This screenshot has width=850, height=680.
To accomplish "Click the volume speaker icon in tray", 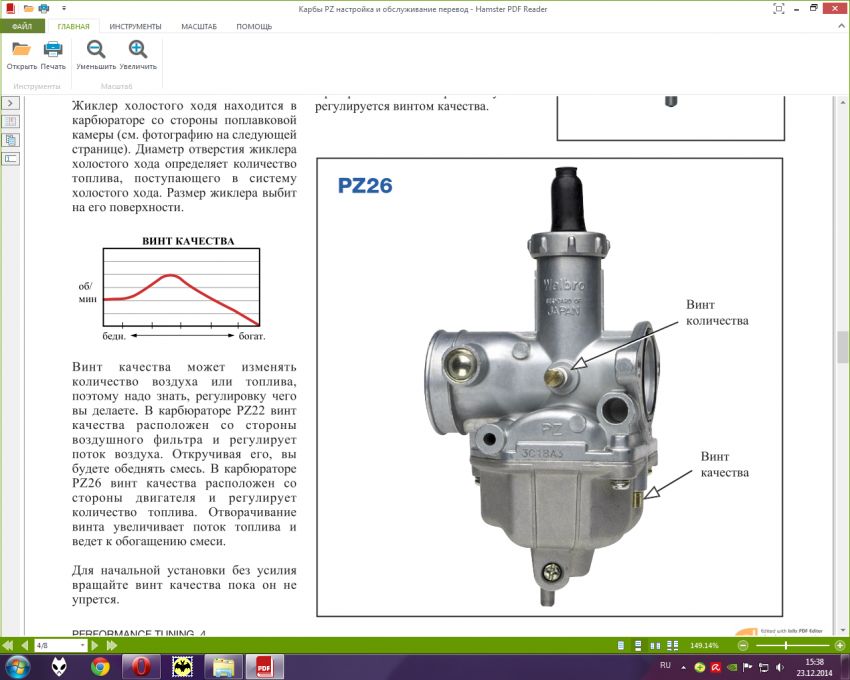I will point(780,668).
